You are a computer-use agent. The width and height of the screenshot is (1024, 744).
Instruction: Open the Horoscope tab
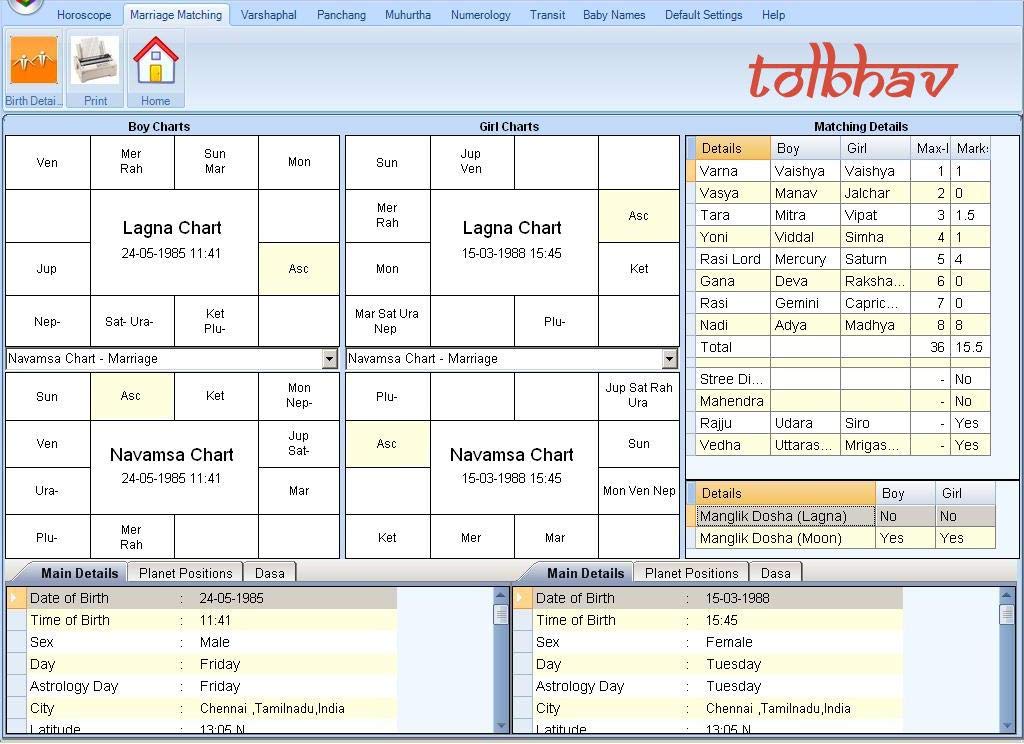pos(84,15)
